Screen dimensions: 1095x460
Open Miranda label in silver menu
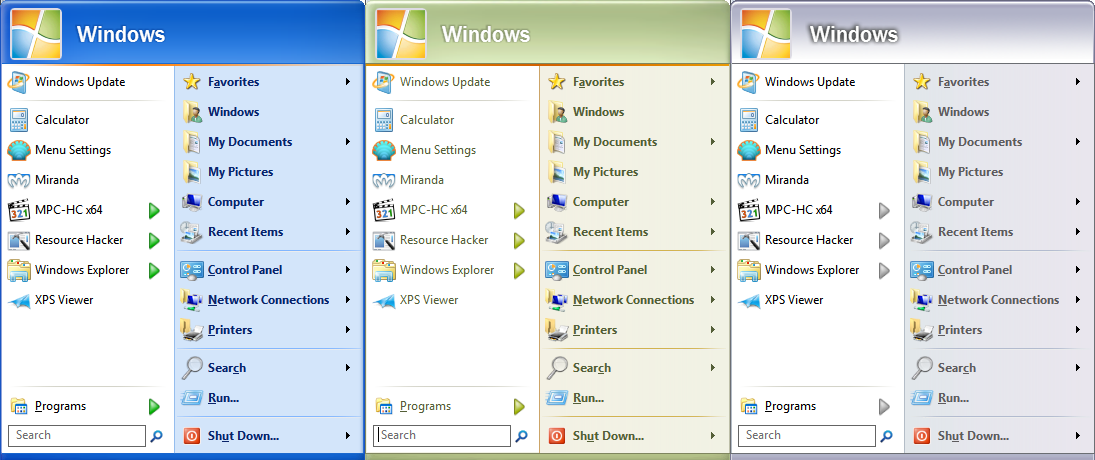click(x=786, y=180)
